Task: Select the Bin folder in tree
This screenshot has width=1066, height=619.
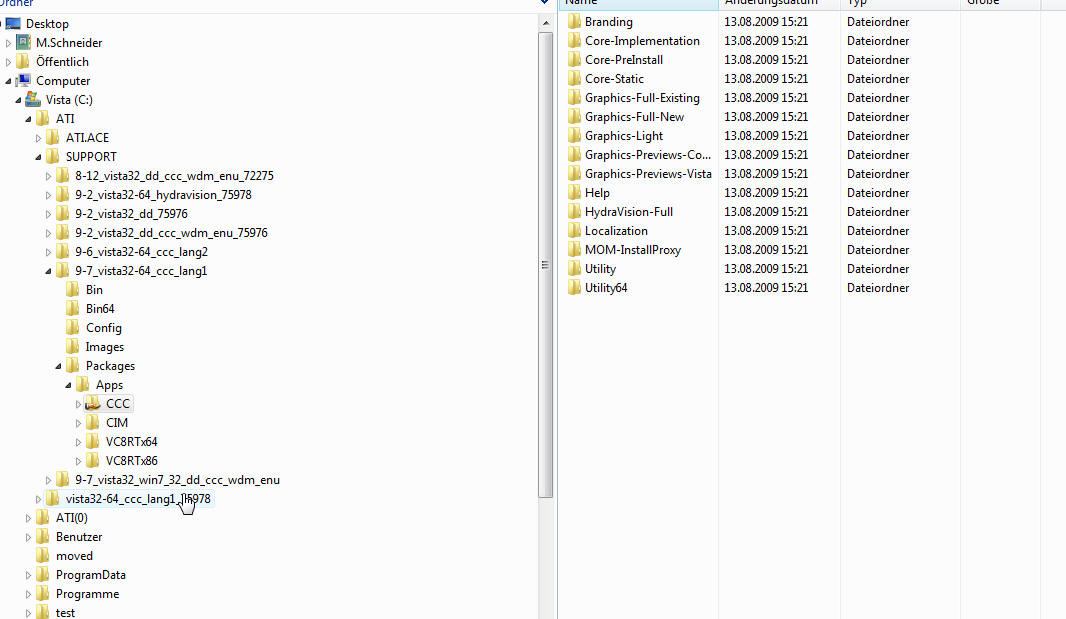Action: point(94,290)
